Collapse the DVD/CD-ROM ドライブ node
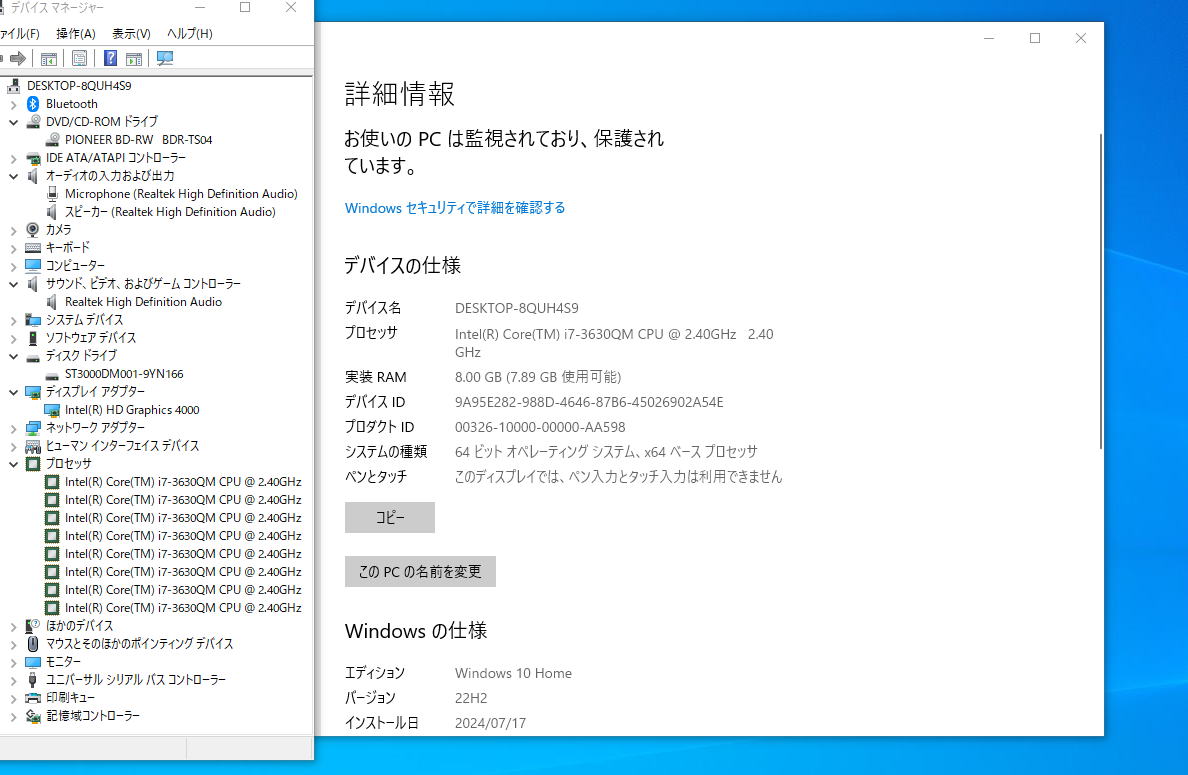This screenshot has height=775, width=1188. click(14, 122)
